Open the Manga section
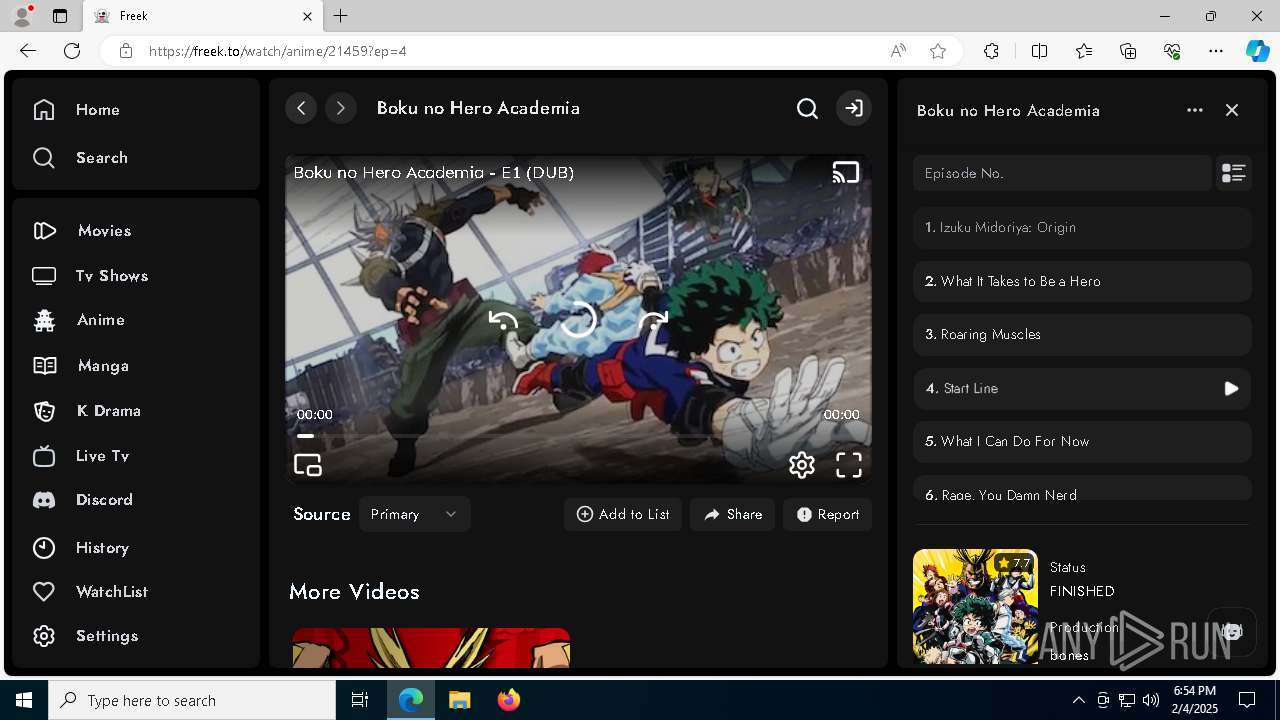 pos(80,366)
